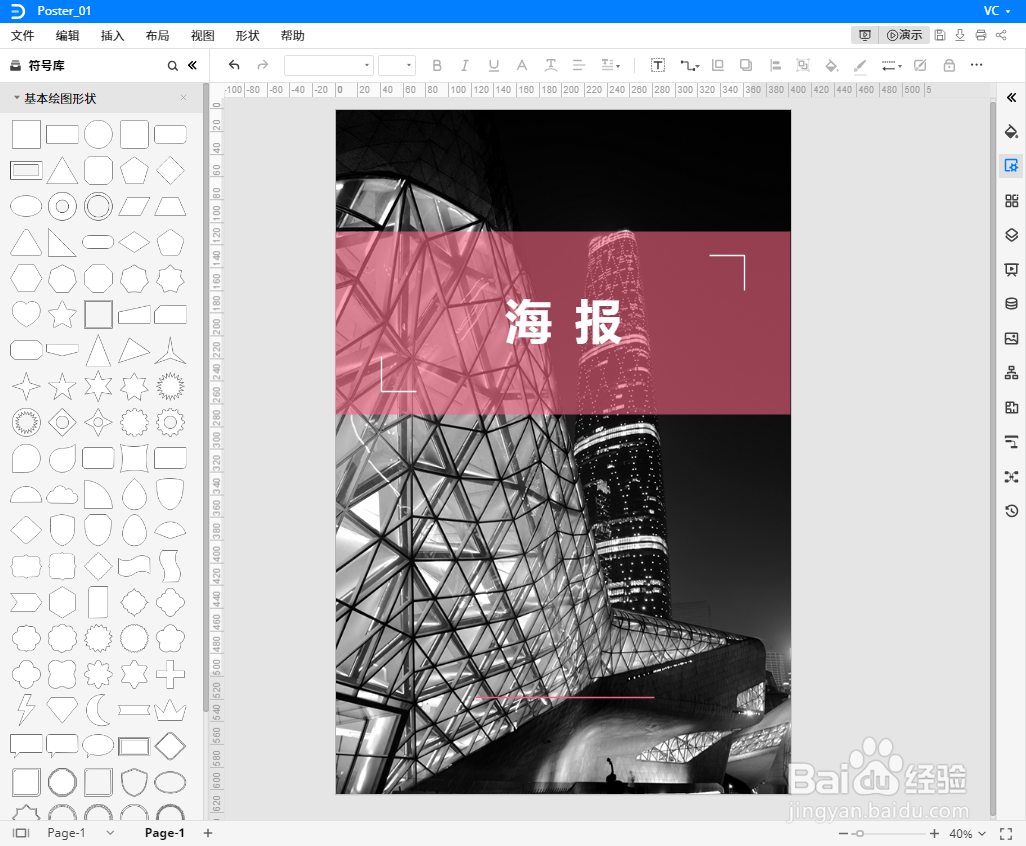
Task: Toggle italic text formatting
Action: [465, 64]
